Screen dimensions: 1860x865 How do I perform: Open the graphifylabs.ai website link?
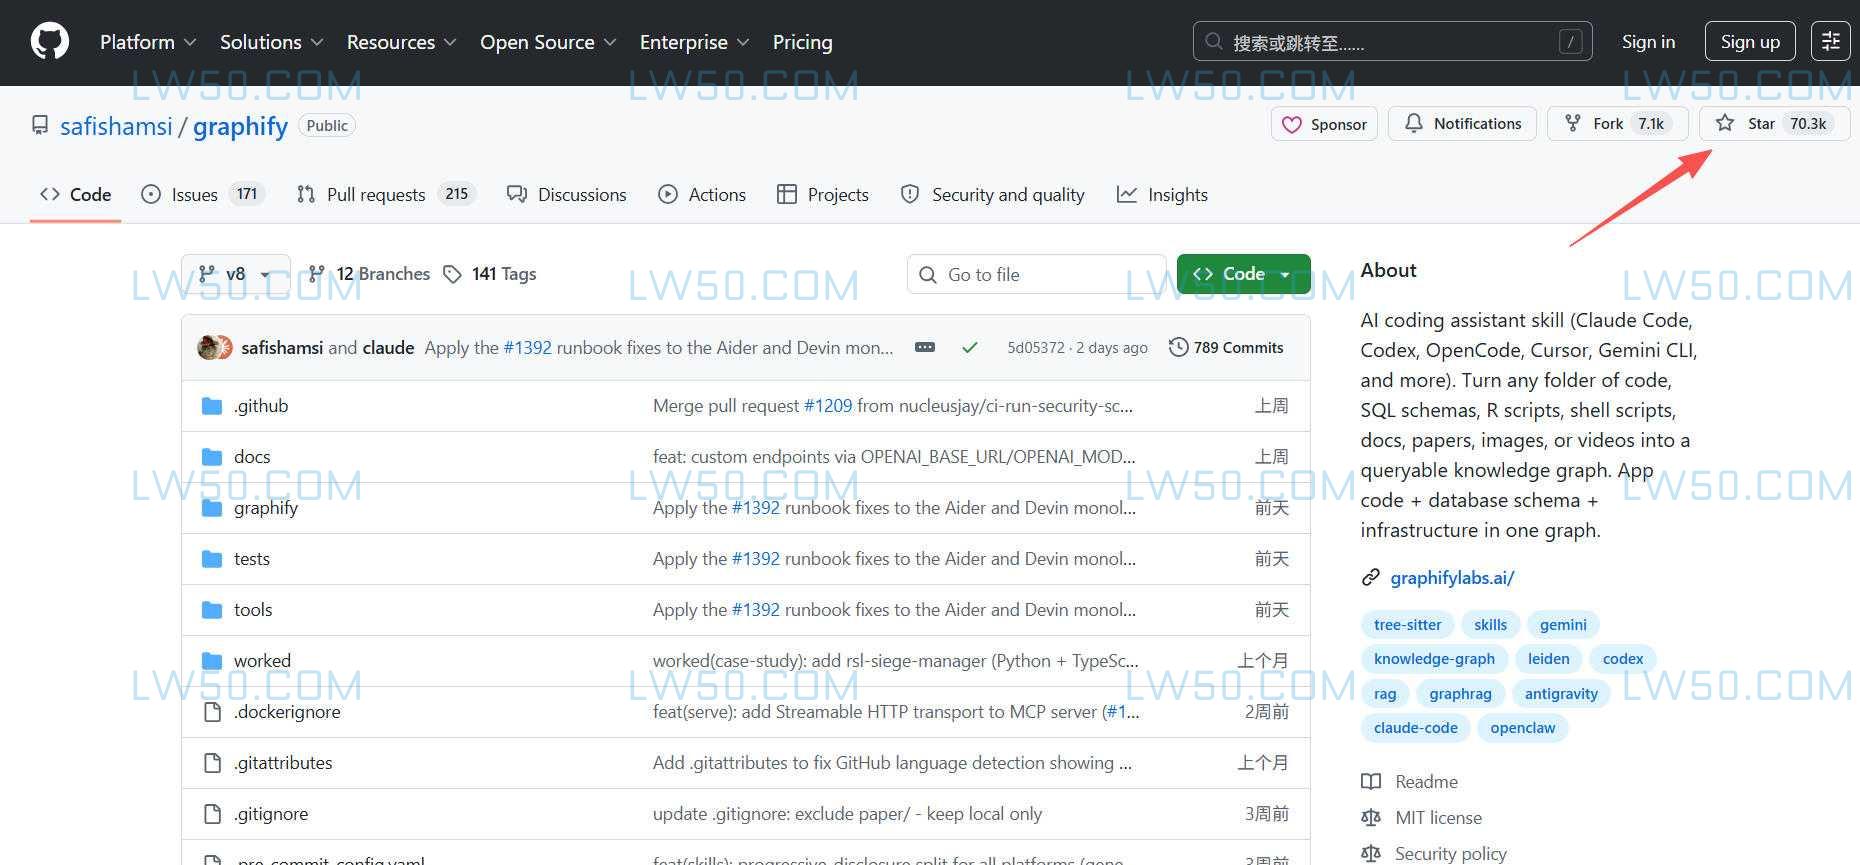1452,578
